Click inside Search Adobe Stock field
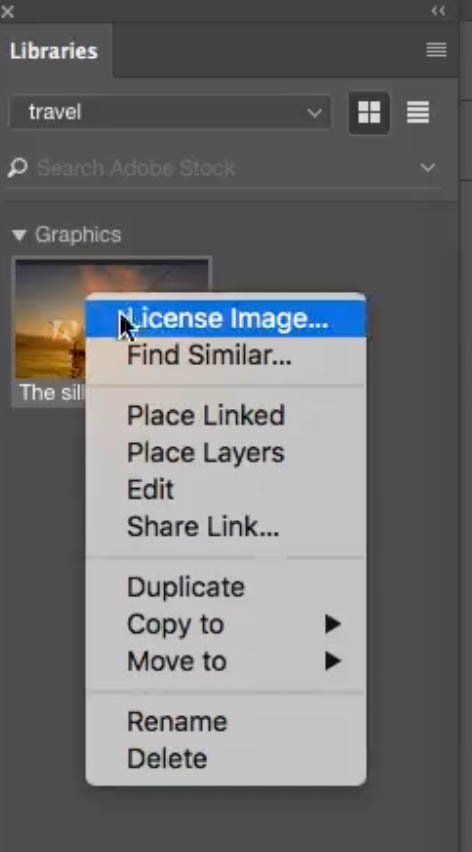Image resolution: width=472 pixels, height=852 pixels. (x=225, y=168)
